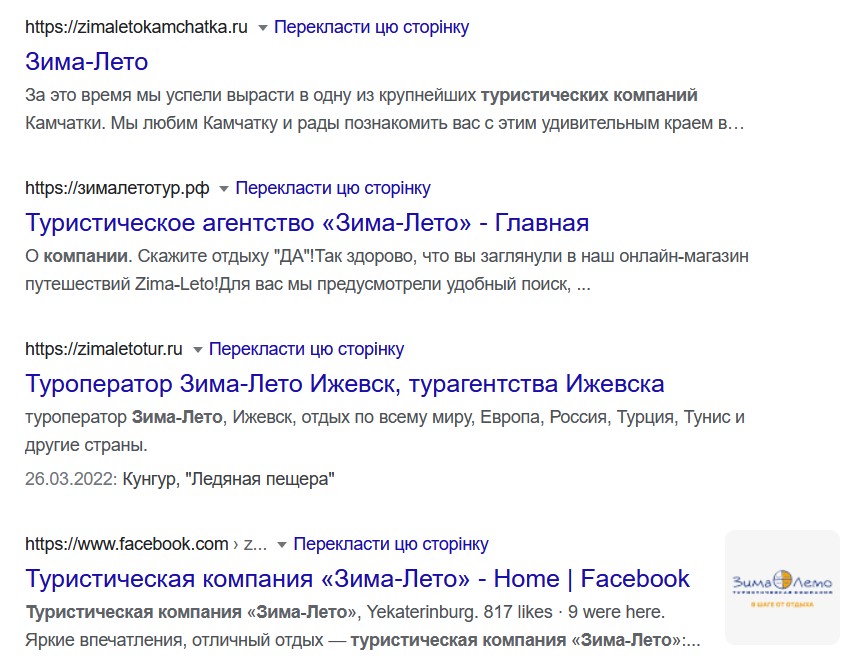The width and height of the screenshot is (868, 665).
Task: Open the "Зима-Лето" Kamchatka result title
Action: pos(86,61)
